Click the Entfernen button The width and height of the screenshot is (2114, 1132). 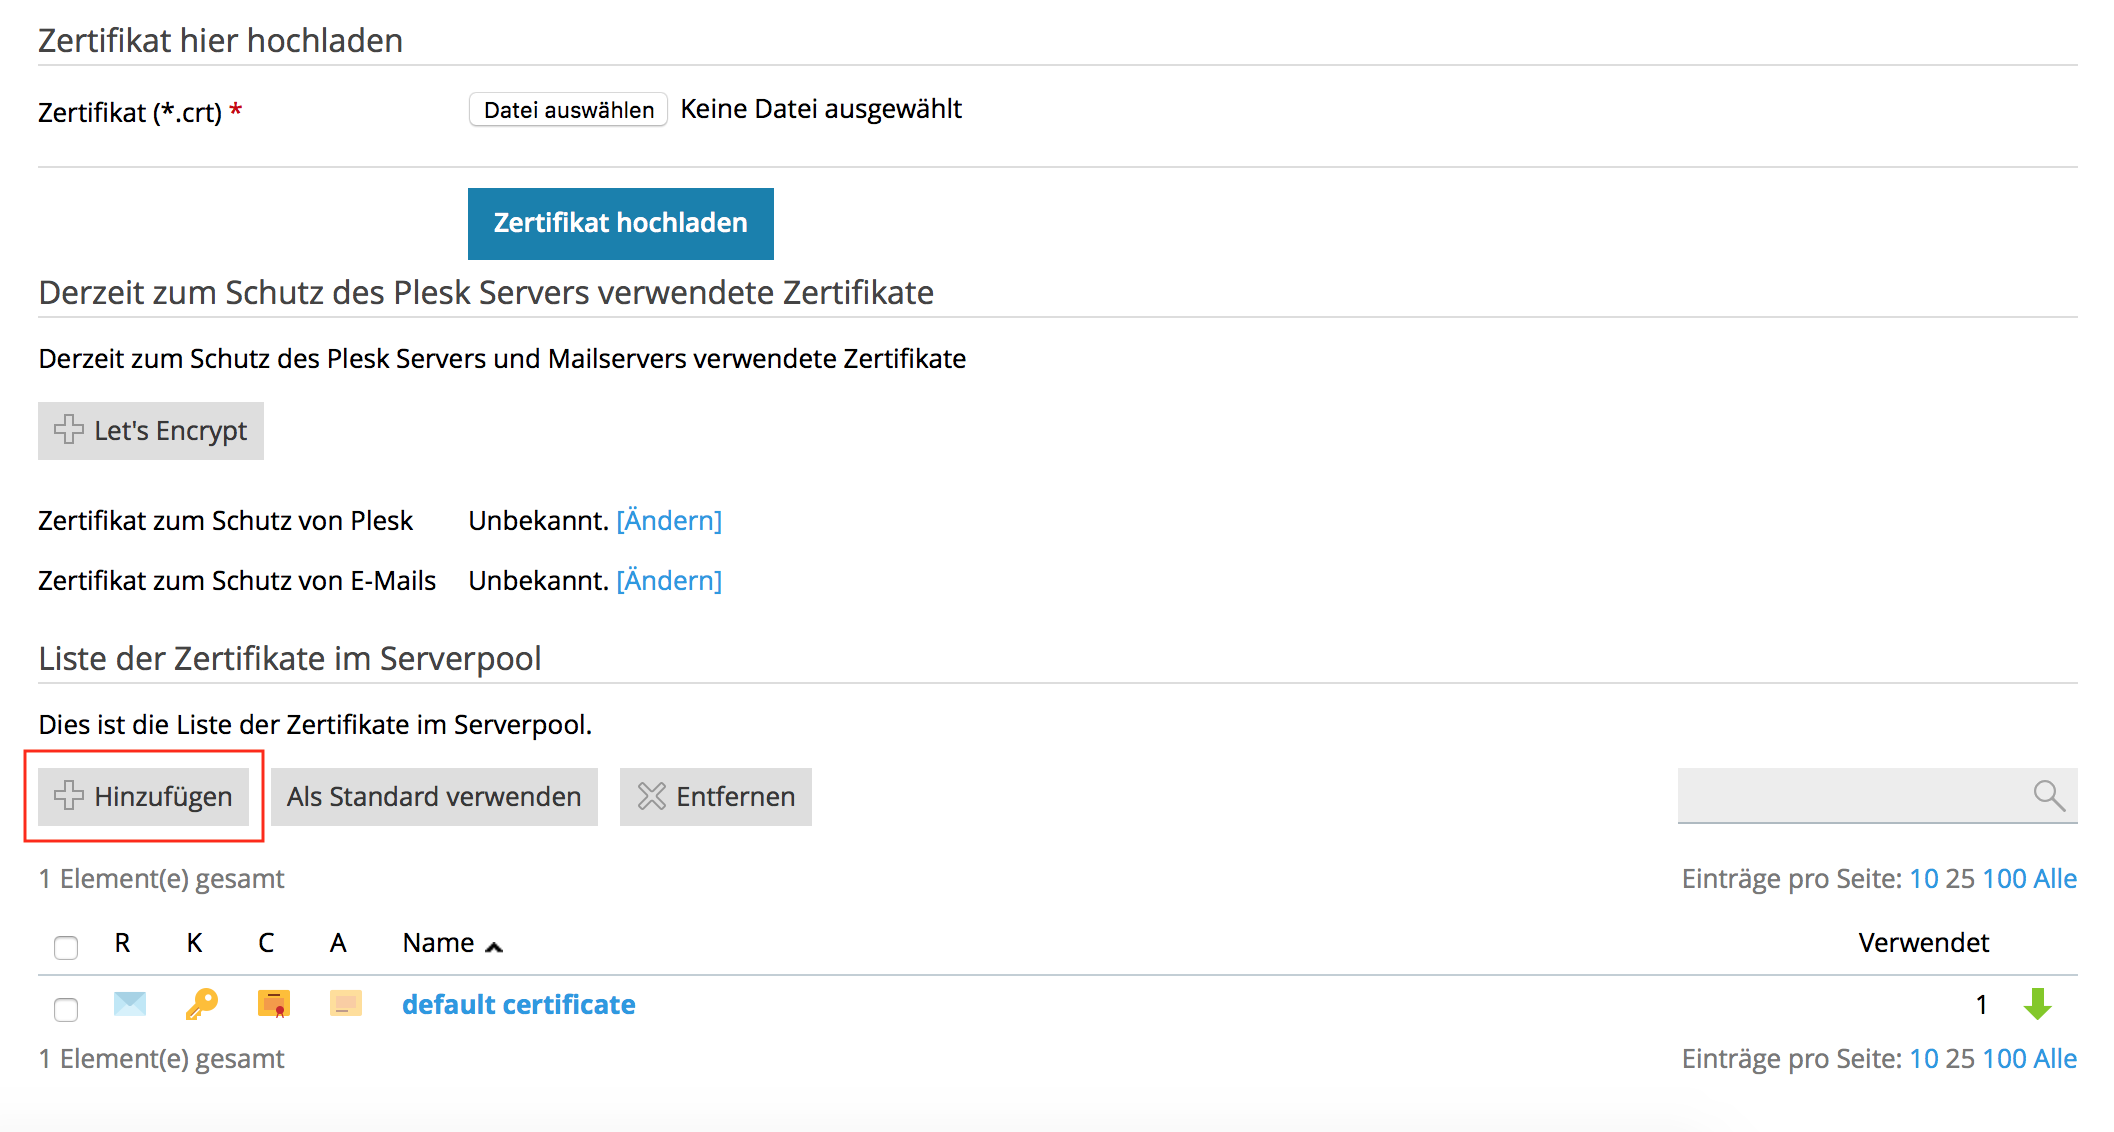coord(716,797)
